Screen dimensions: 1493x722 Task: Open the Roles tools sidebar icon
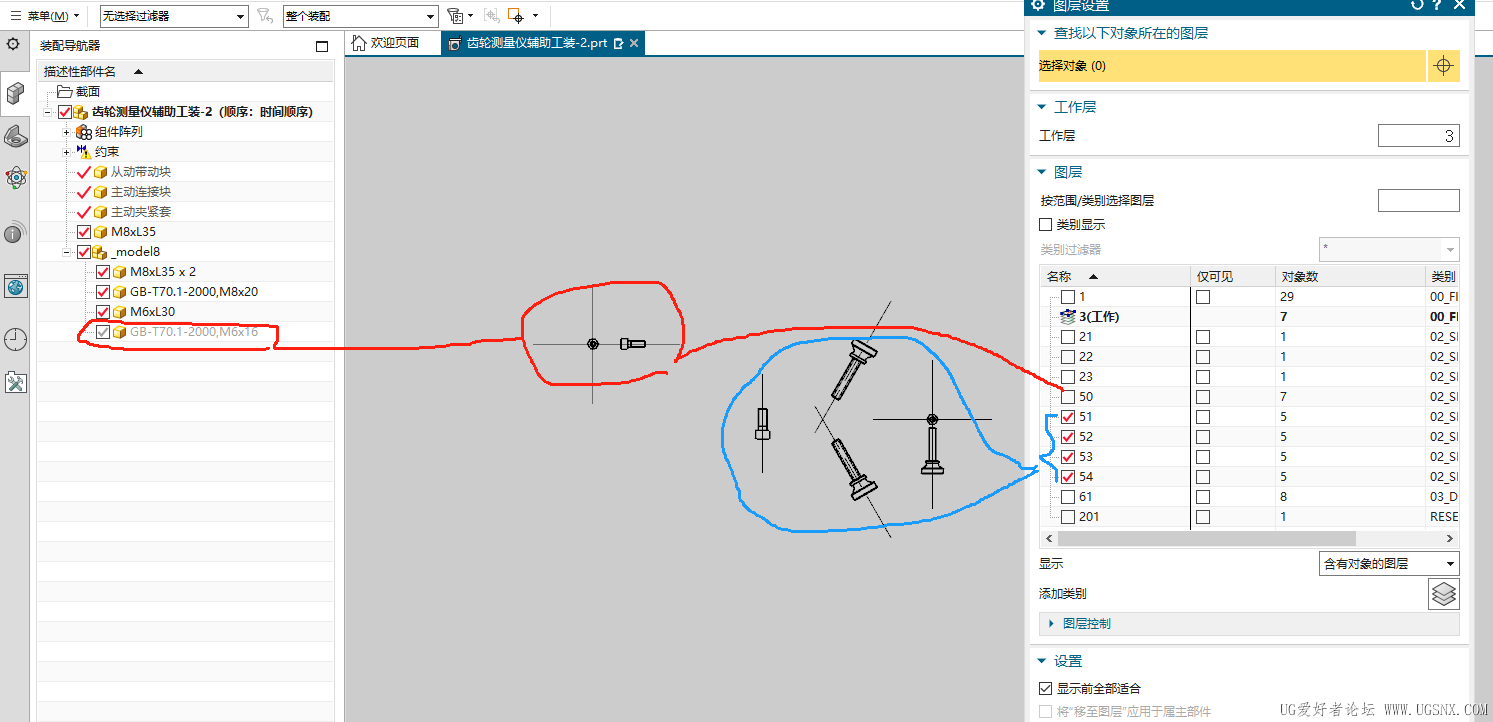tap(15, 382)
